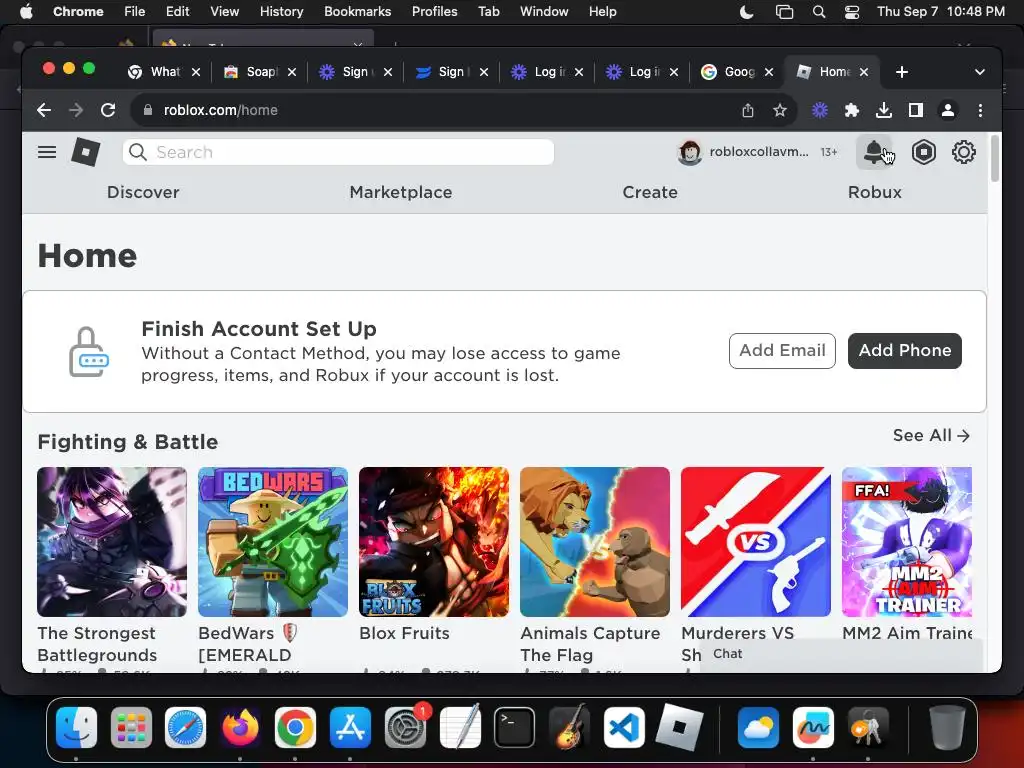Open System Settings from the Dock

pyautogui.click(x=405, y=727)
